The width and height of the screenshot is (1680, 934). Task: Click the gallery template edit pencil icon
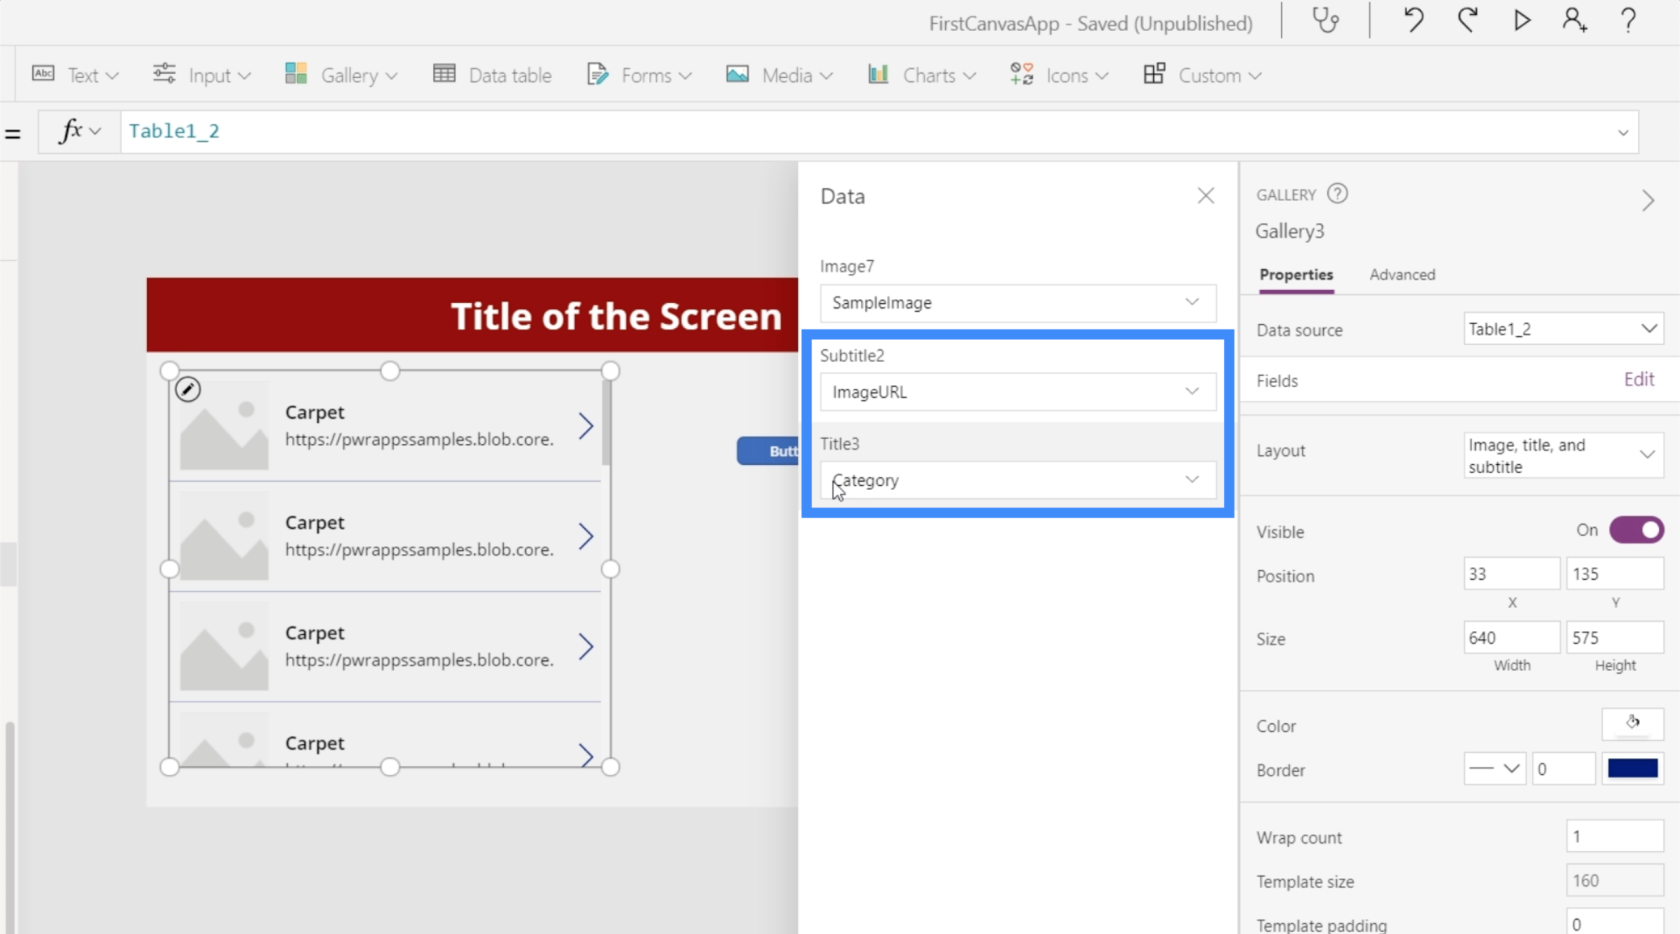pyautogui.click(x=188, y=389)
